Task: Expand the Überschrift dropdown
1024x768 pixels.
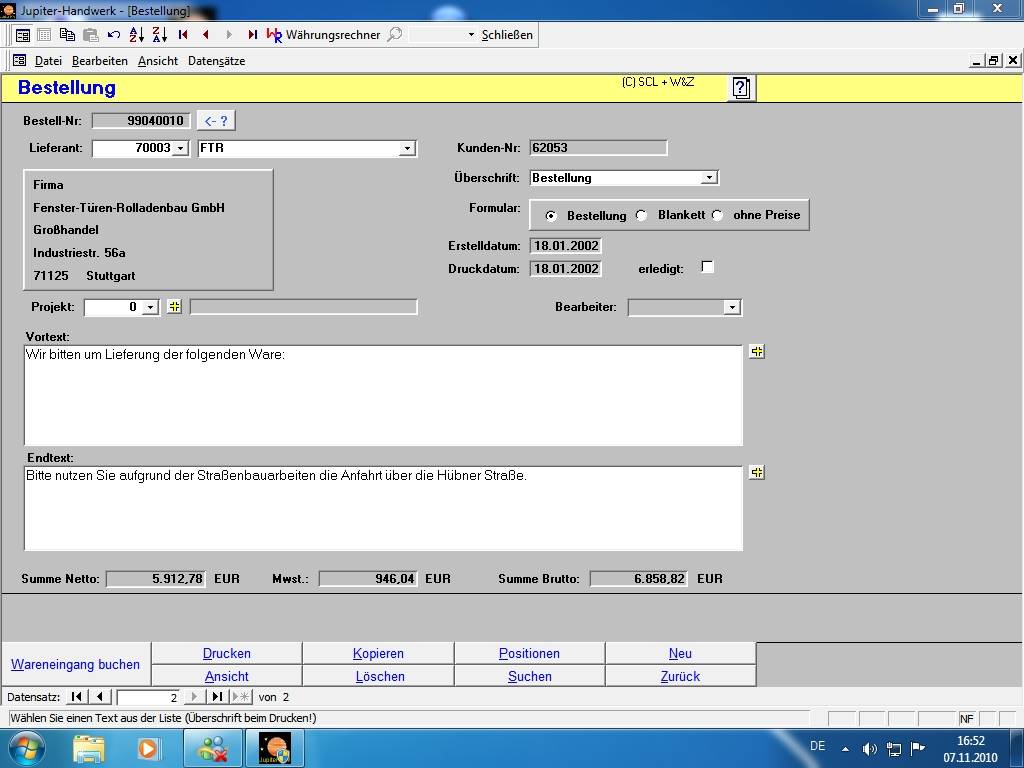Action: pyautogui.click(x=708, y=178)
